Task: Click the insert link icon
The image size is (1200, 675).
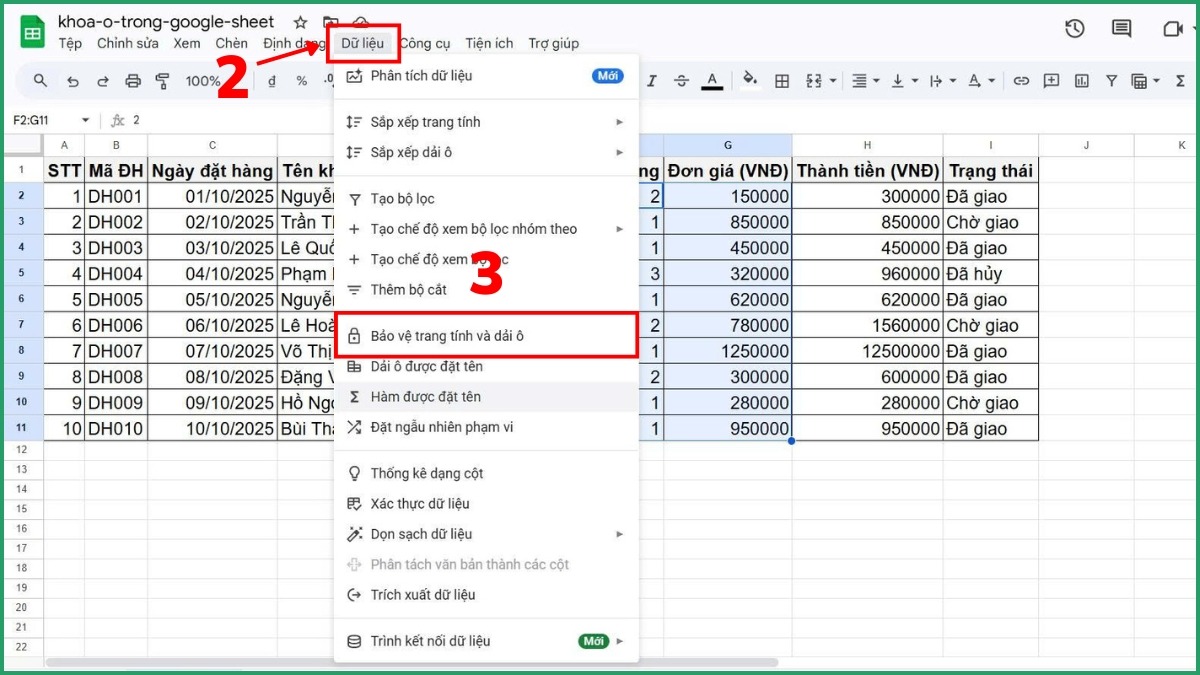Action: point(1021,81)
